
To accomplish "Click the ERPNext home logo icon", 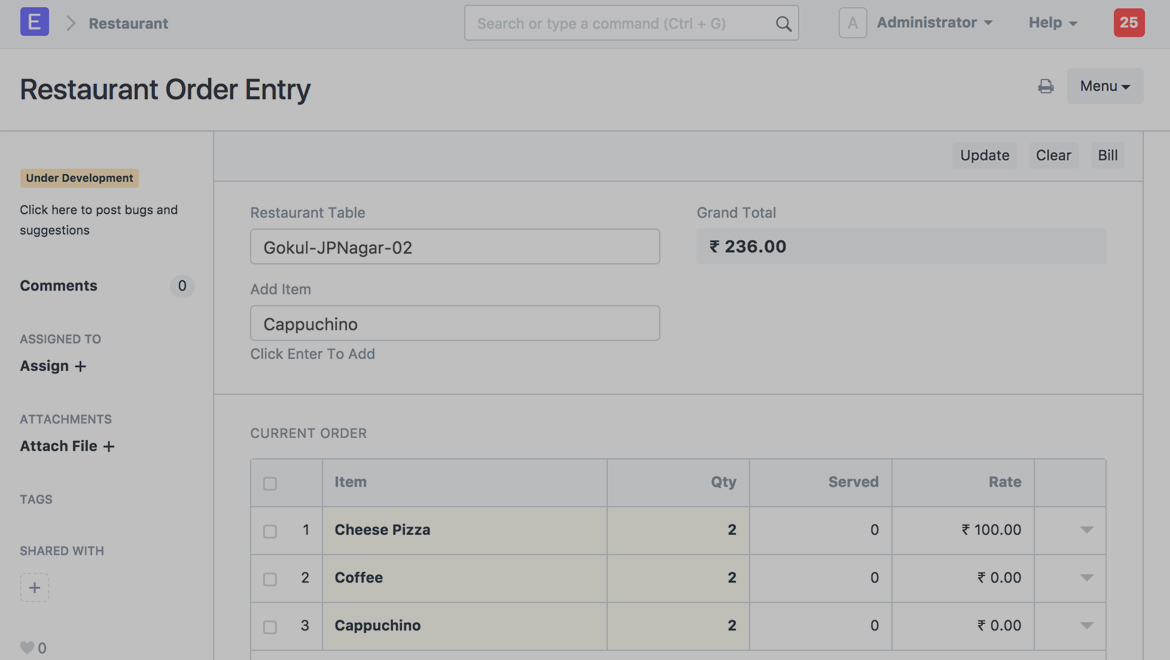I will coord(34,22).
